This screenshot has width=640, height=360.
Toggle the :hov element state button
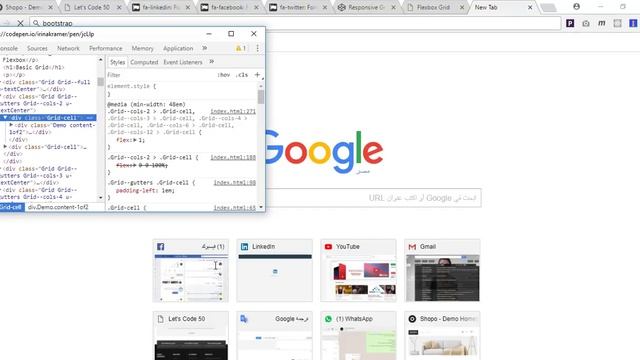click(224, 75)
